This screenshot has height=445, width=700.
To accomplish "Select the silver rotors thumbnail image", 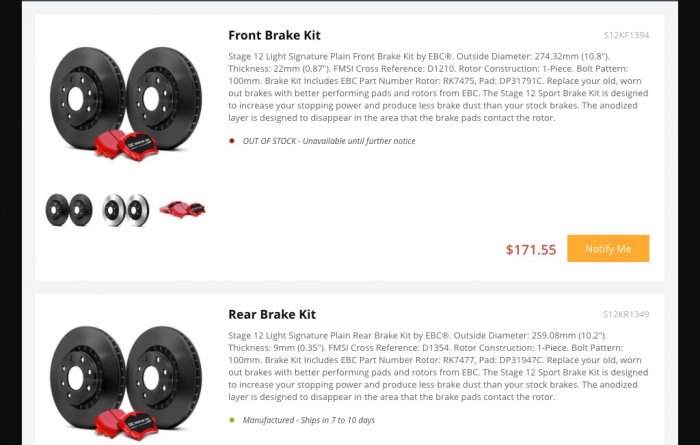I will click(125, 209).
